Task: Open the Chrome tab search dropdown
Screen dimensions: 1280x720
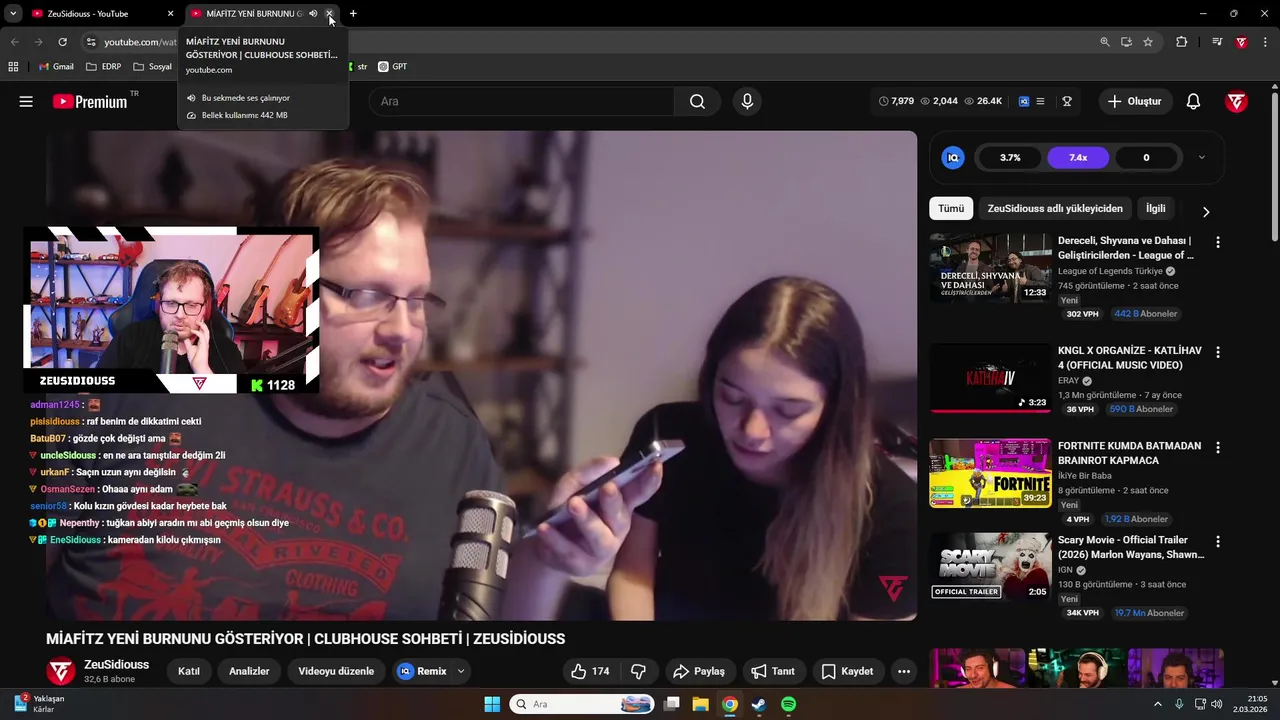Action: point(13,14)
